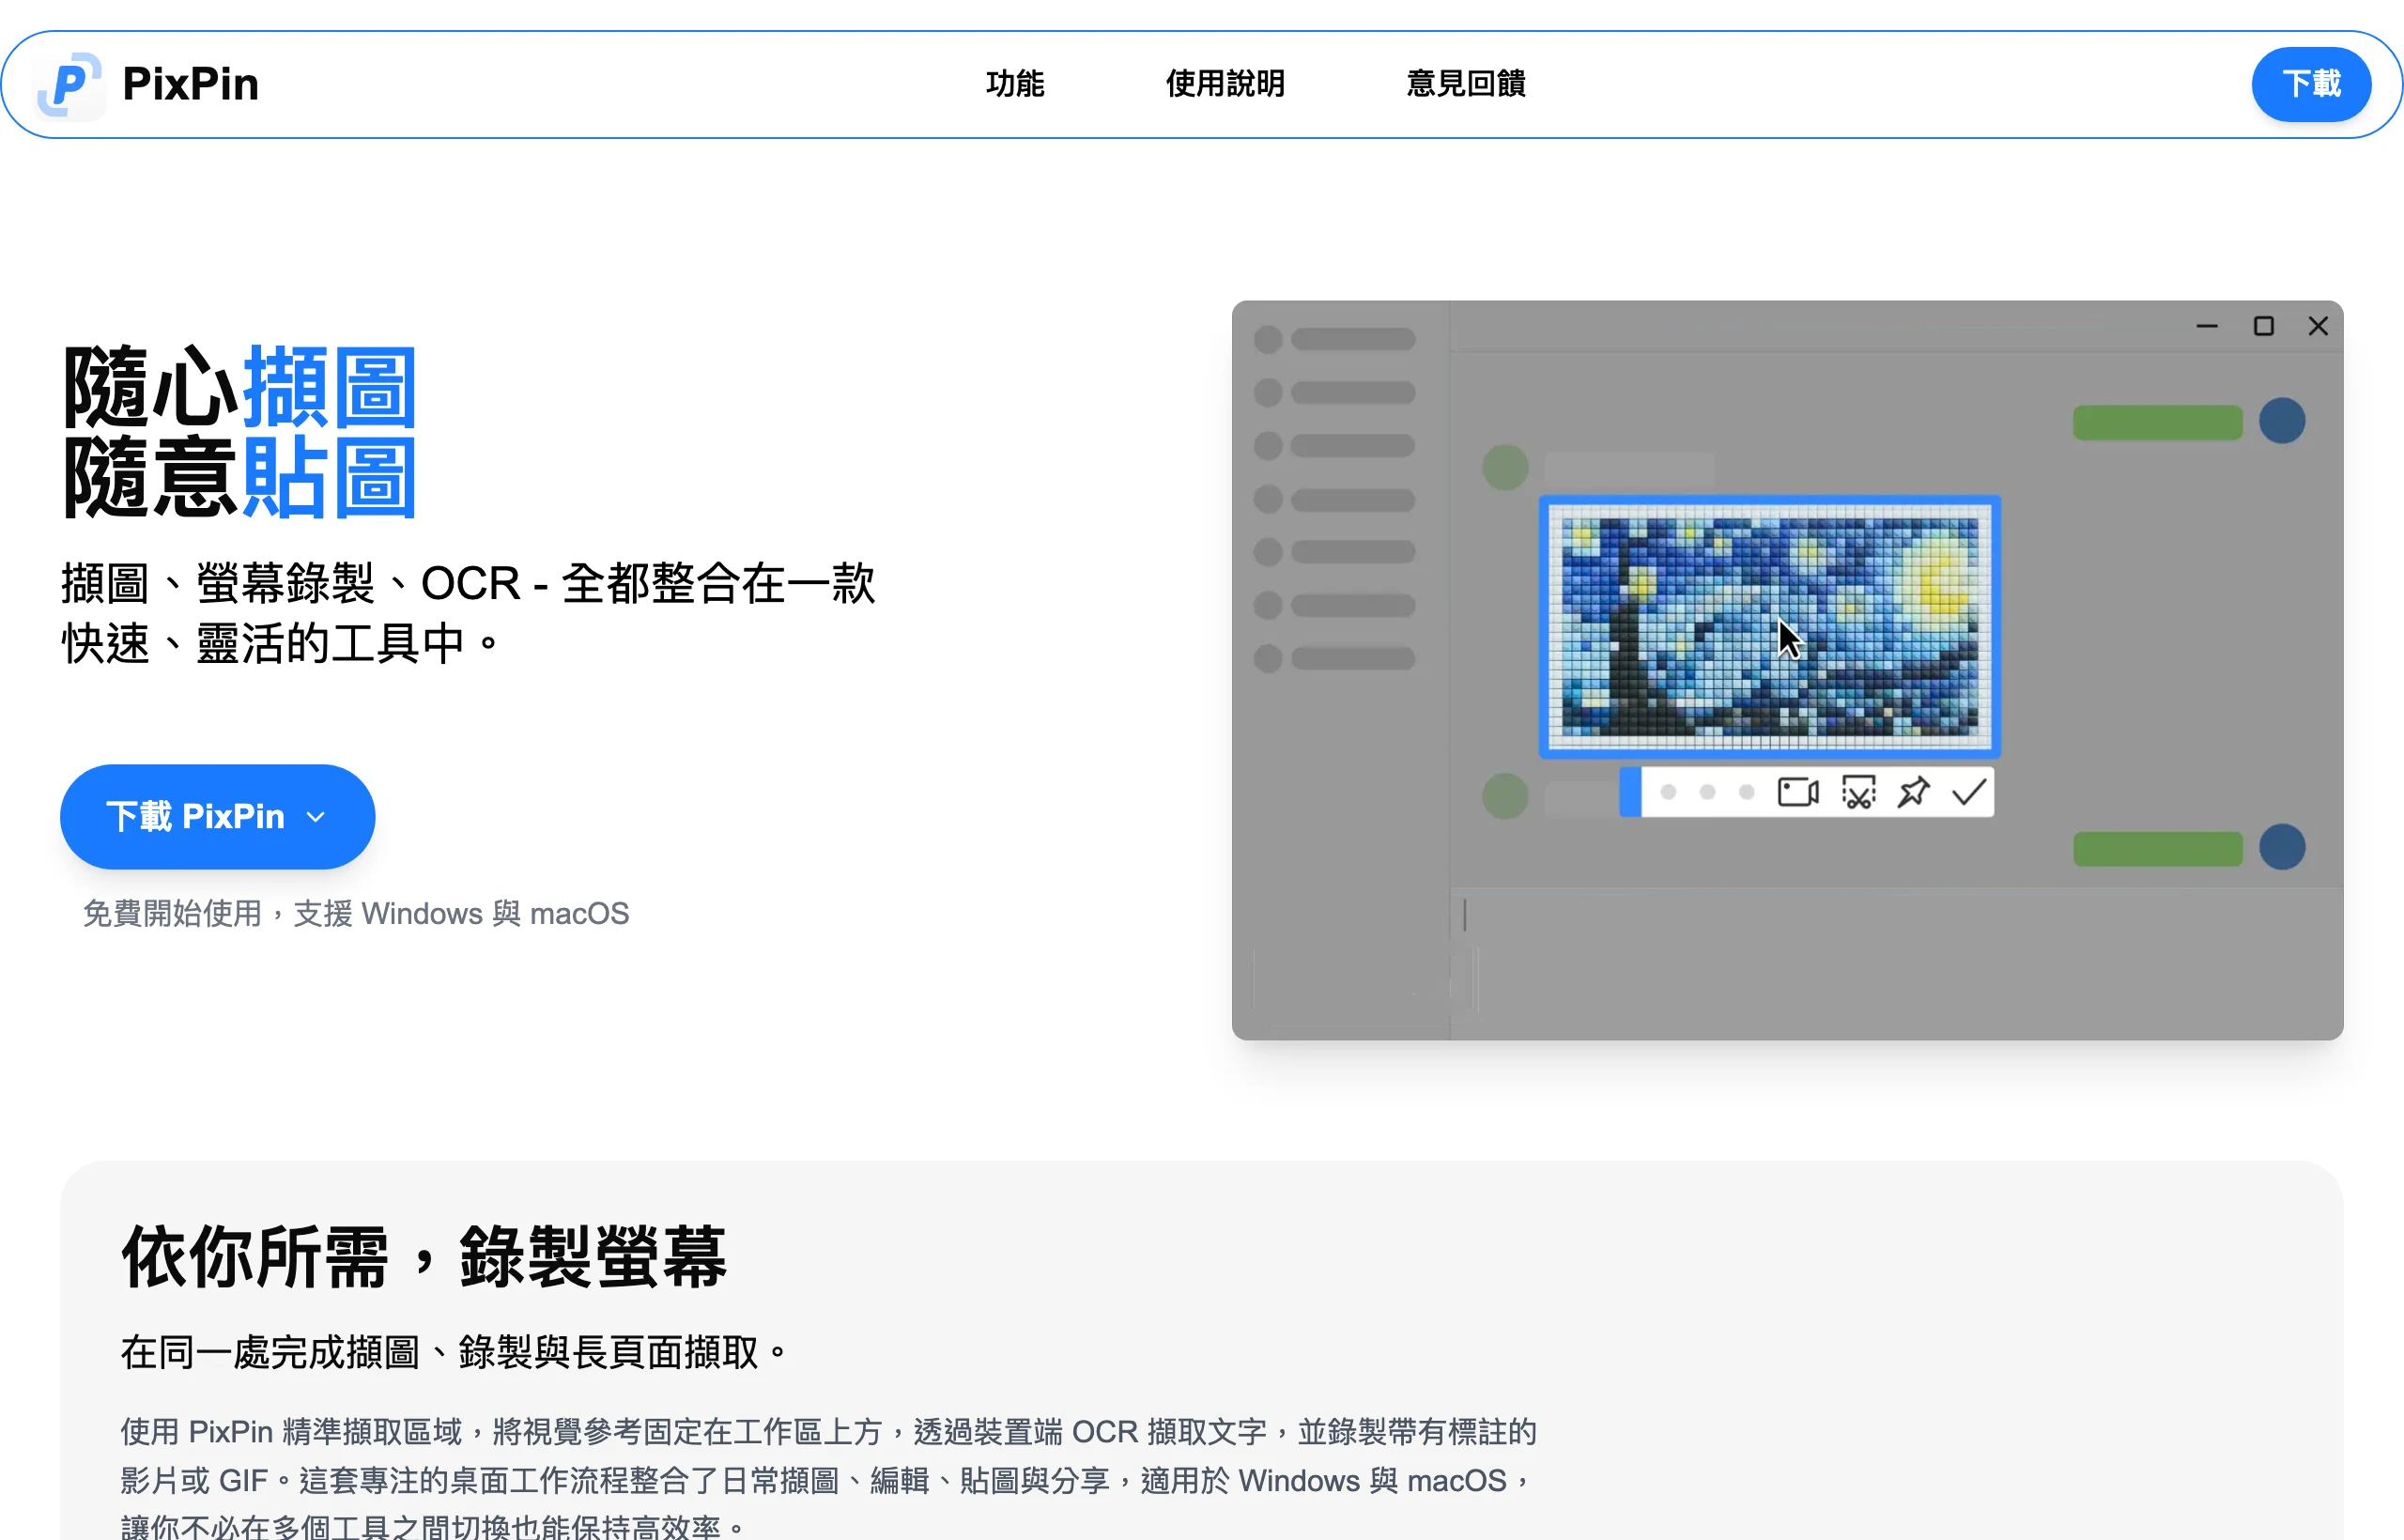Click the paragraph starting 使用 PixPin 精準擷取區域
Screen dimensions: 2404x1540
coord(828,1480)
